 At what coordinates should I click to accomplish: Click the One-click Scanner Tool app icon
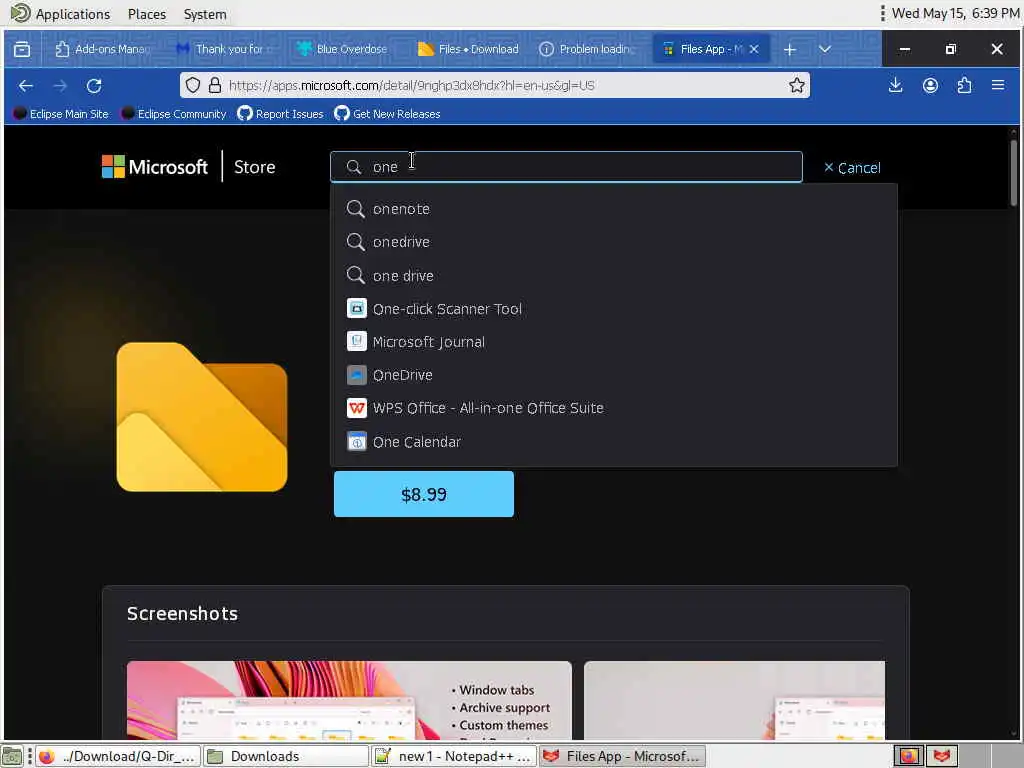tap(357, 308)
